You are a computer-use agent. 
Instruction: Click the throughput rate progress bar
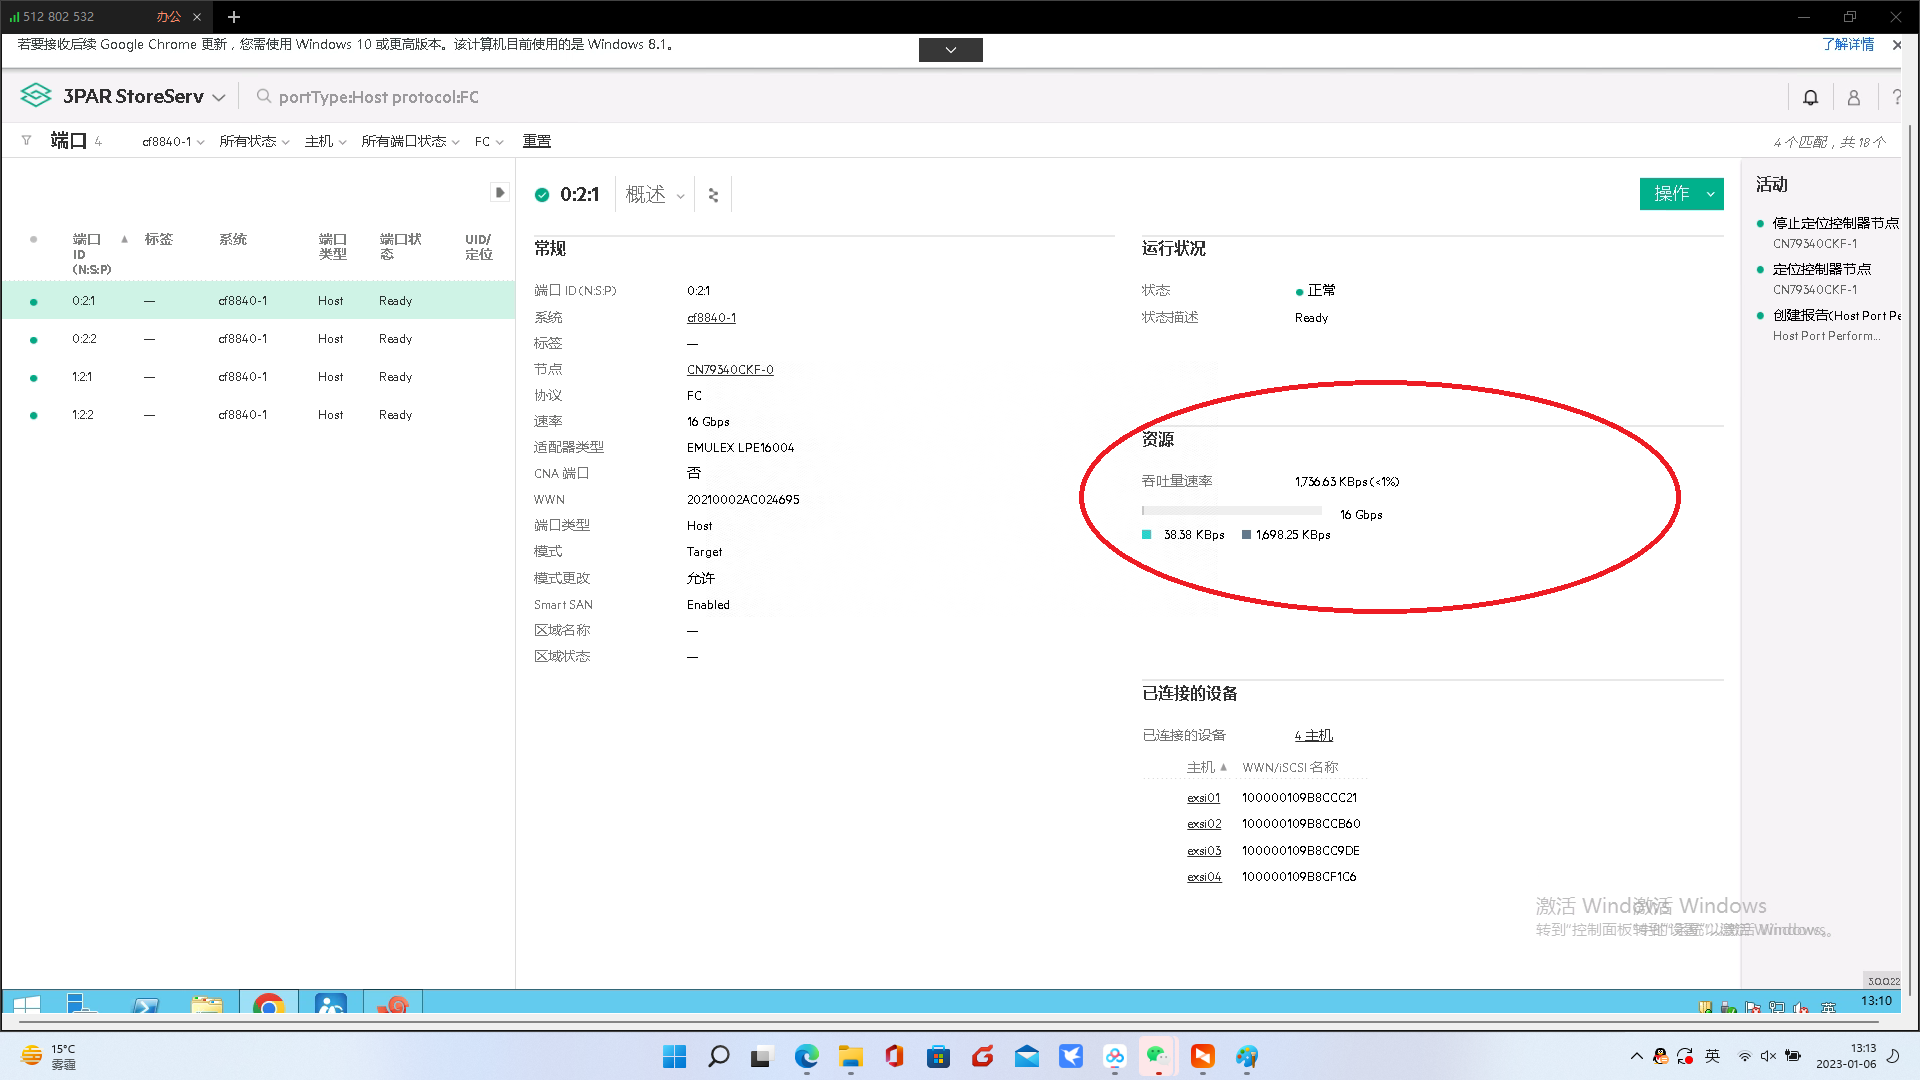tap(1231, 511)
